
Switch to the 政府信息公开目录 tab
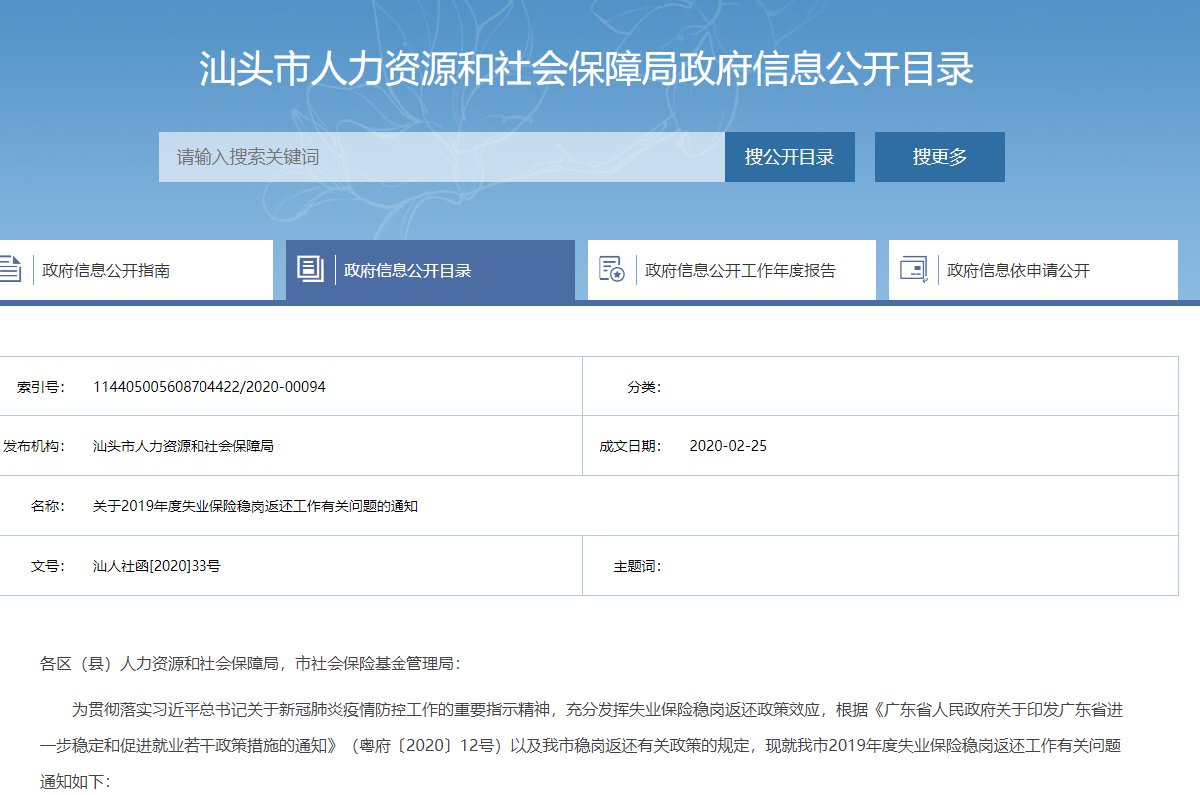407,270
